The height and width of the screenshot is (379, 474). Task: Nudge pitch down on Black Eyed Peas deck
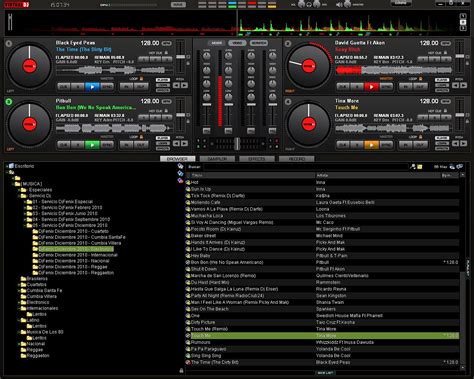(x=176, y=85)
